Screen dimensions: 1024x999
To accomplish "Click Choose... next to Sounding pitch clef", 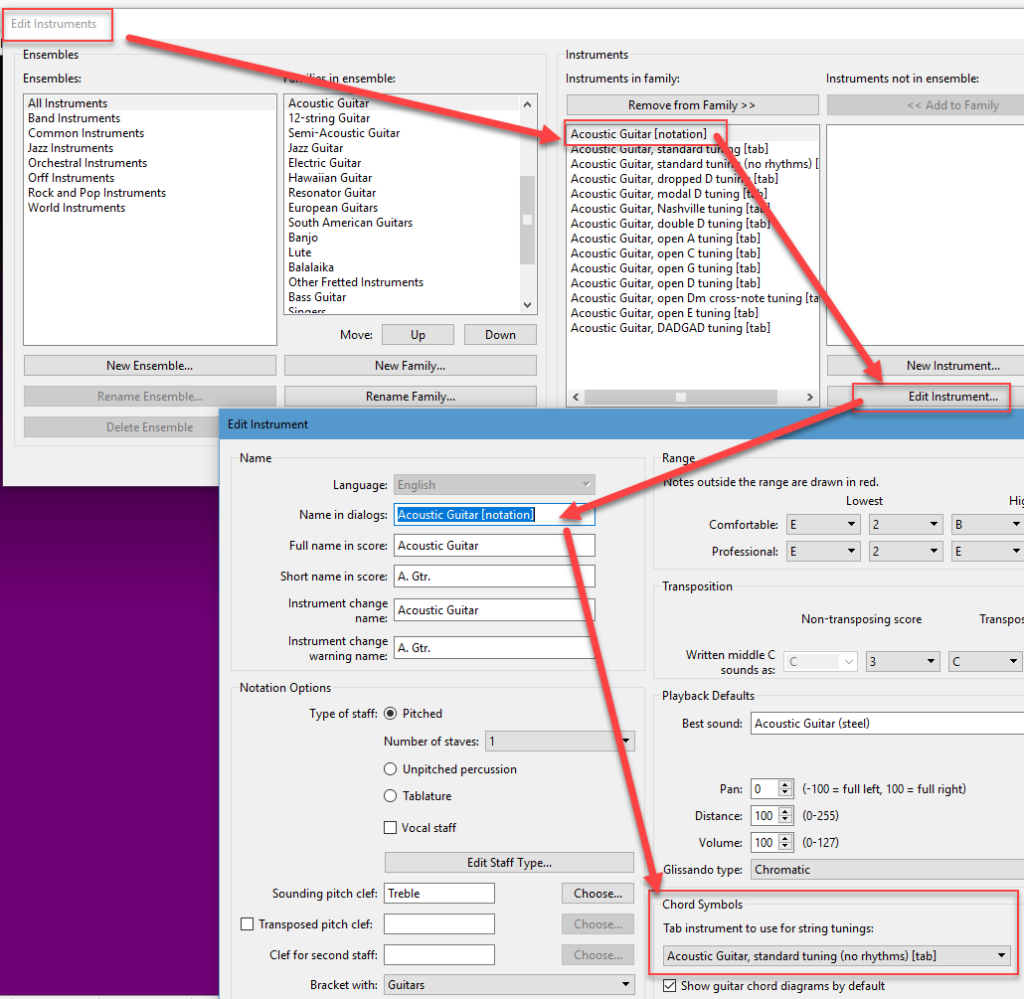I will pos(598,893).
